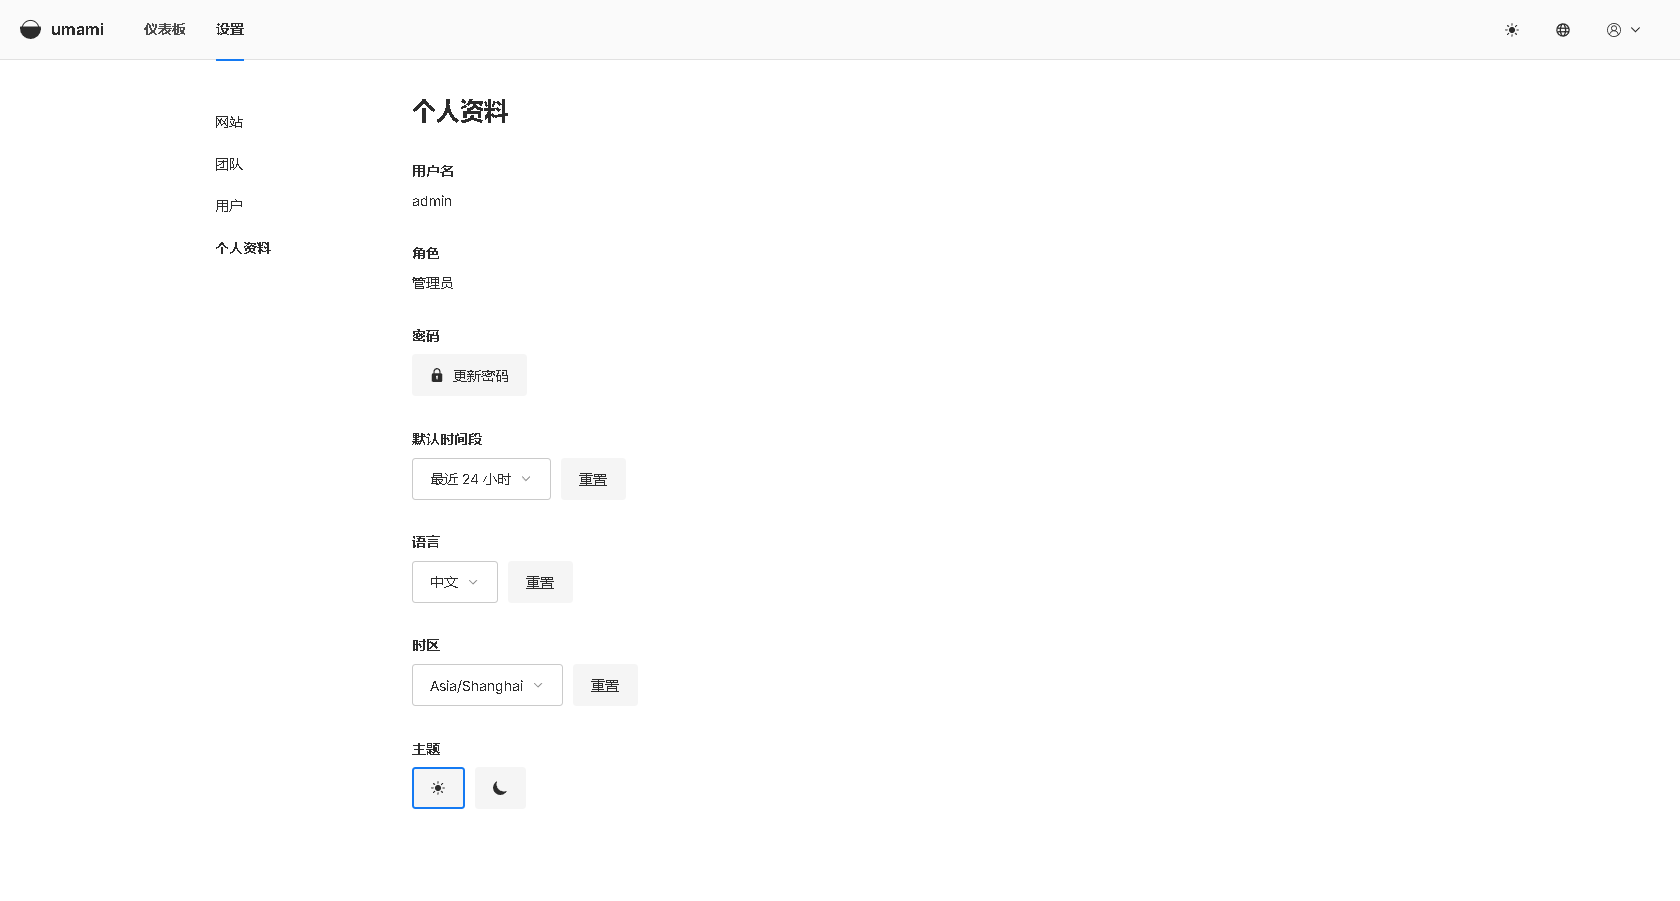Reset the timezone setting (重置)

point(605,685)
